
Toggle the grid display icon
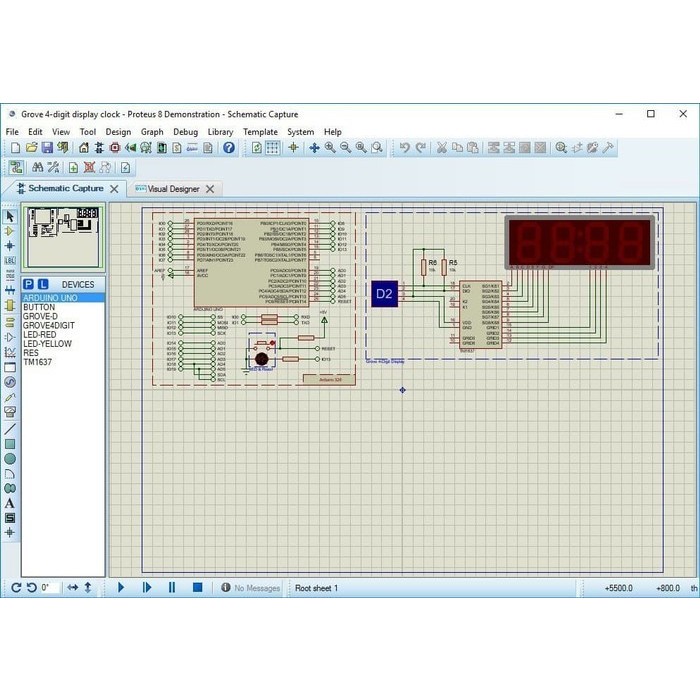pyautogui.click(x=272, y=148)
